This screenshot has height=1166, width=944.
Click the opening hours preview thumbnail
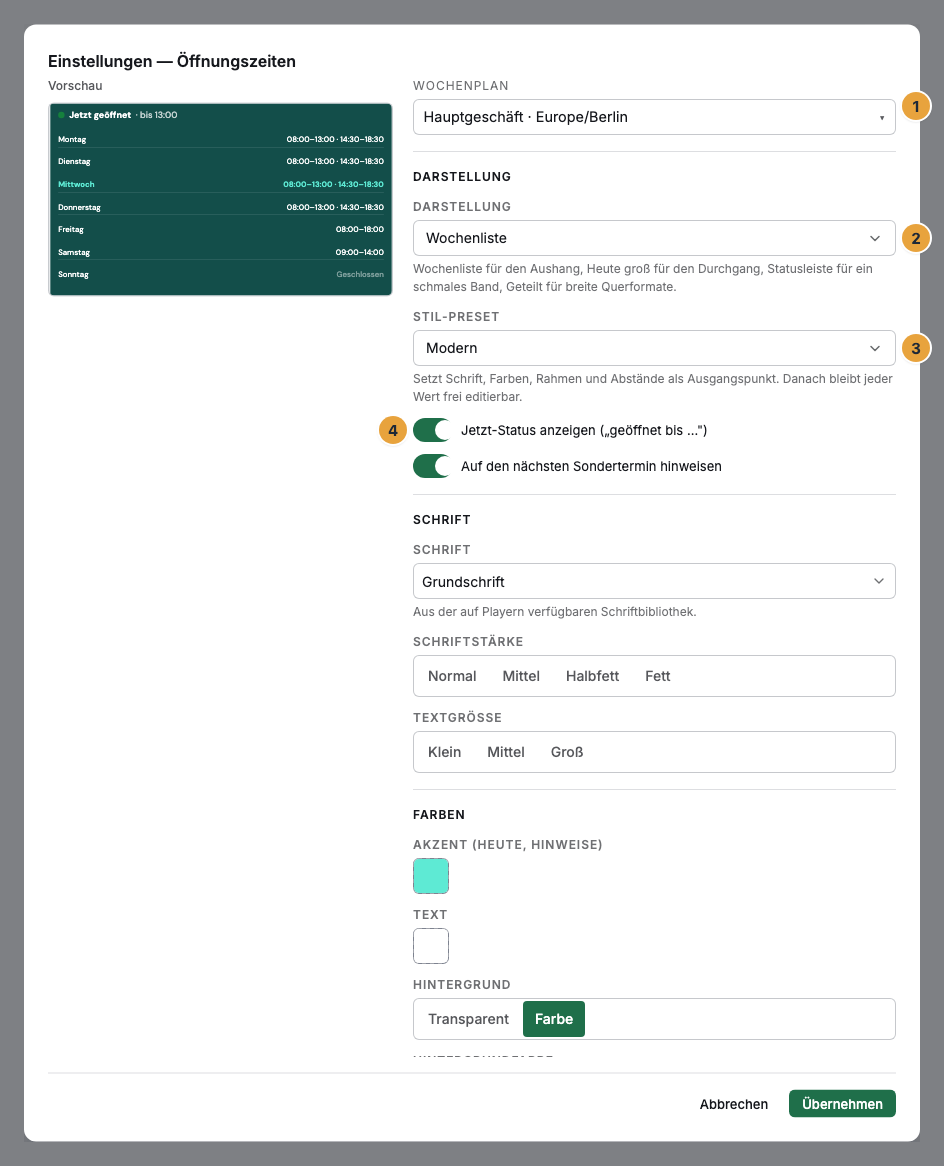(220, 199)
